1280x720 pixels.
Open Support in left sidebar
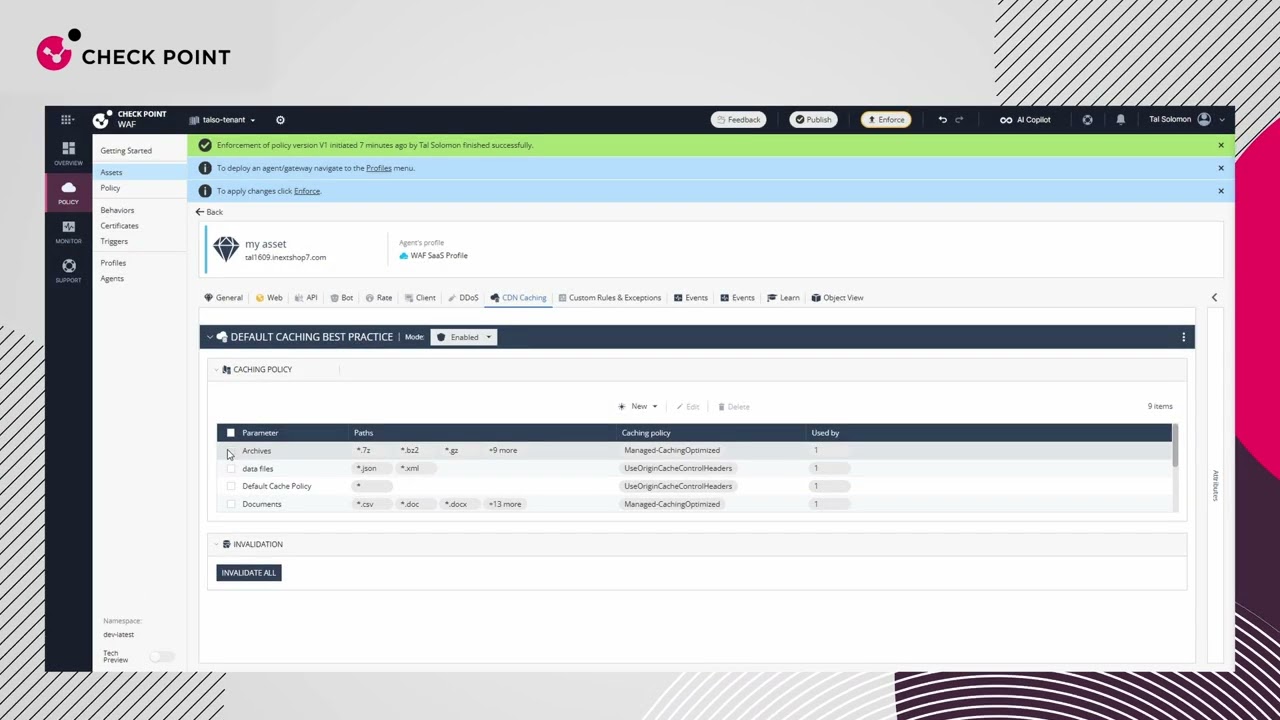click(x=68, y=271)
